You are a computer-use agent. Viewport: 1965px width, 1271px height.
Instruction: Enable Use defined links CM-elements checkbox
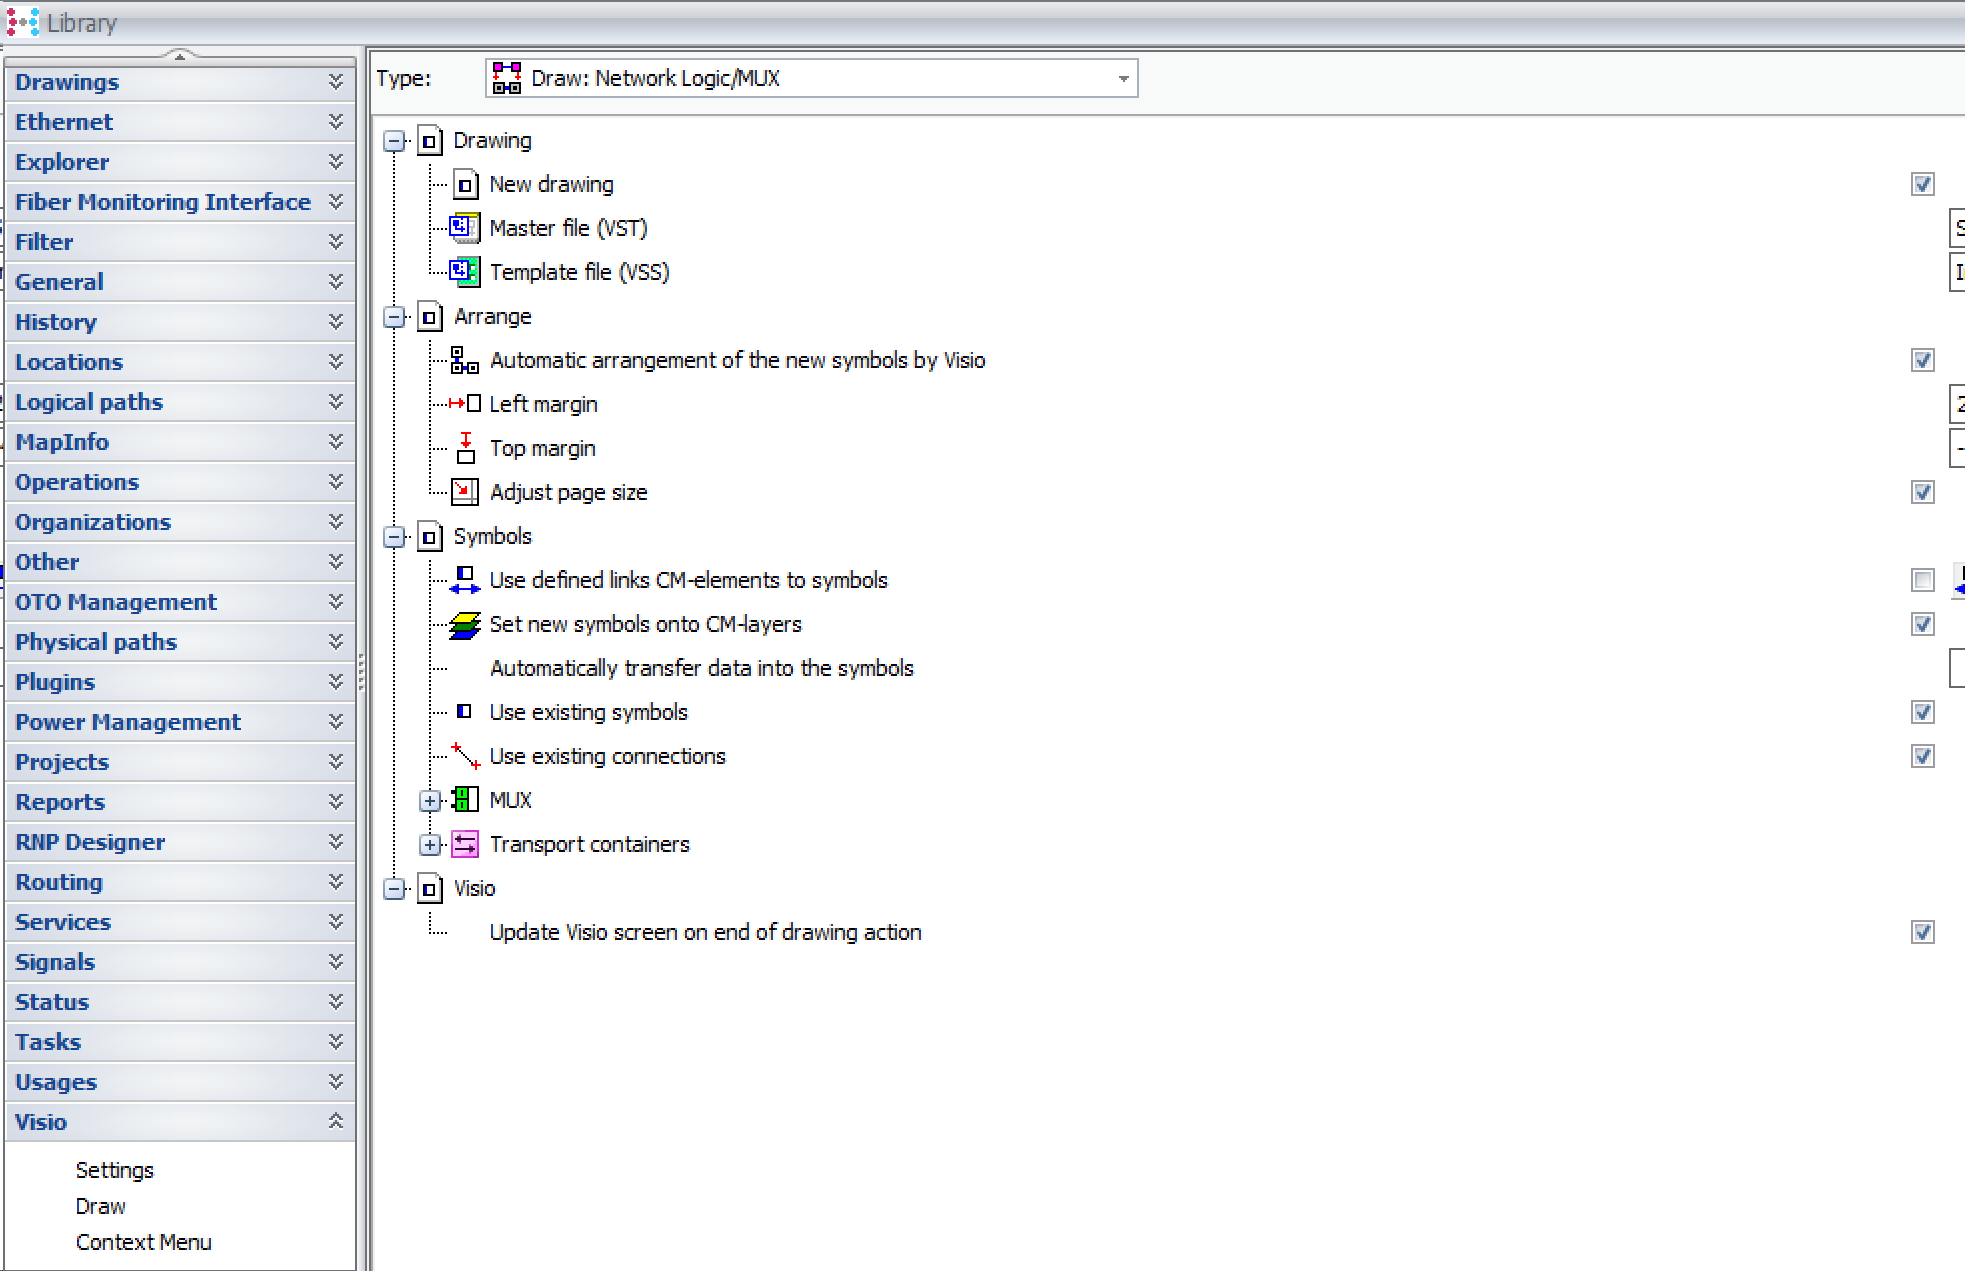click(x=1922, y=580)
